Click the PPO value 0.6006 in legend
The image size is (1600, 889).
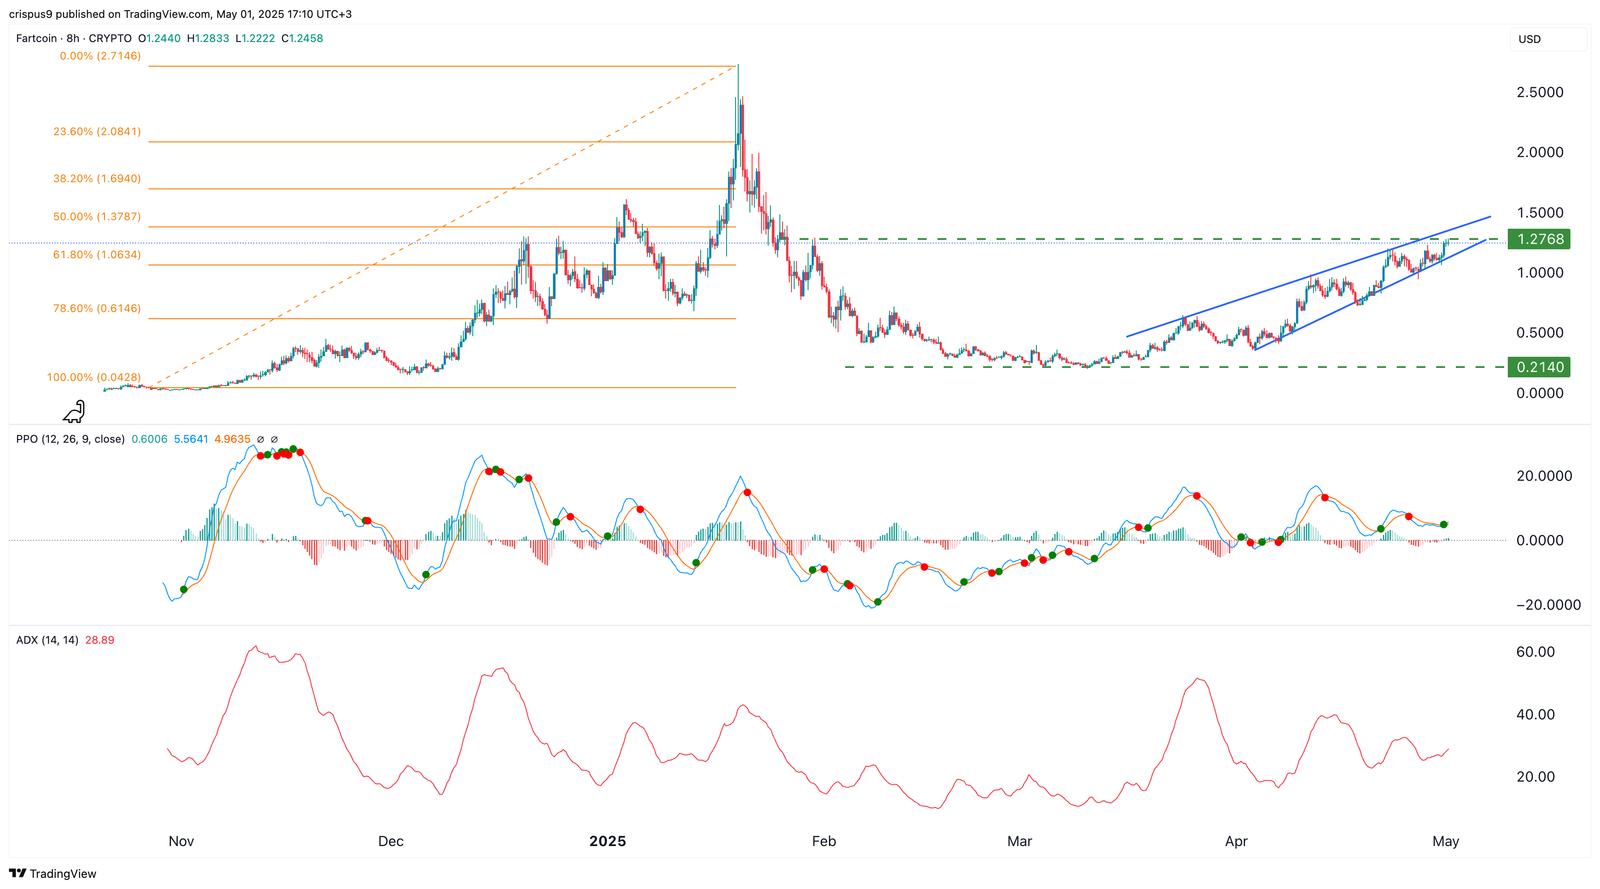point(149,439)
